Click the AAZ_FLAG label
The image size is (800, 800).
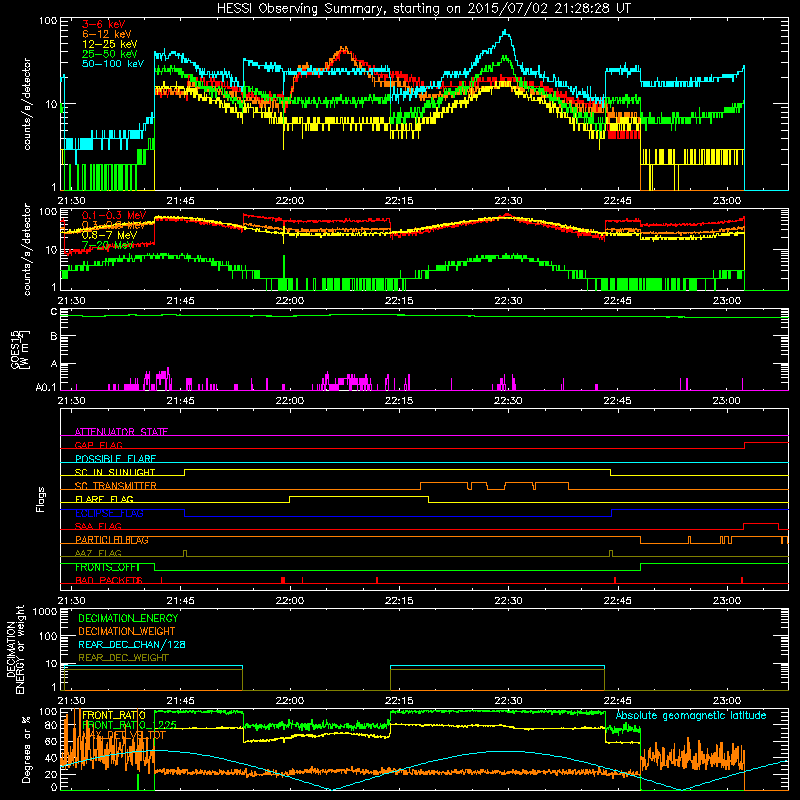click(98, 553)
